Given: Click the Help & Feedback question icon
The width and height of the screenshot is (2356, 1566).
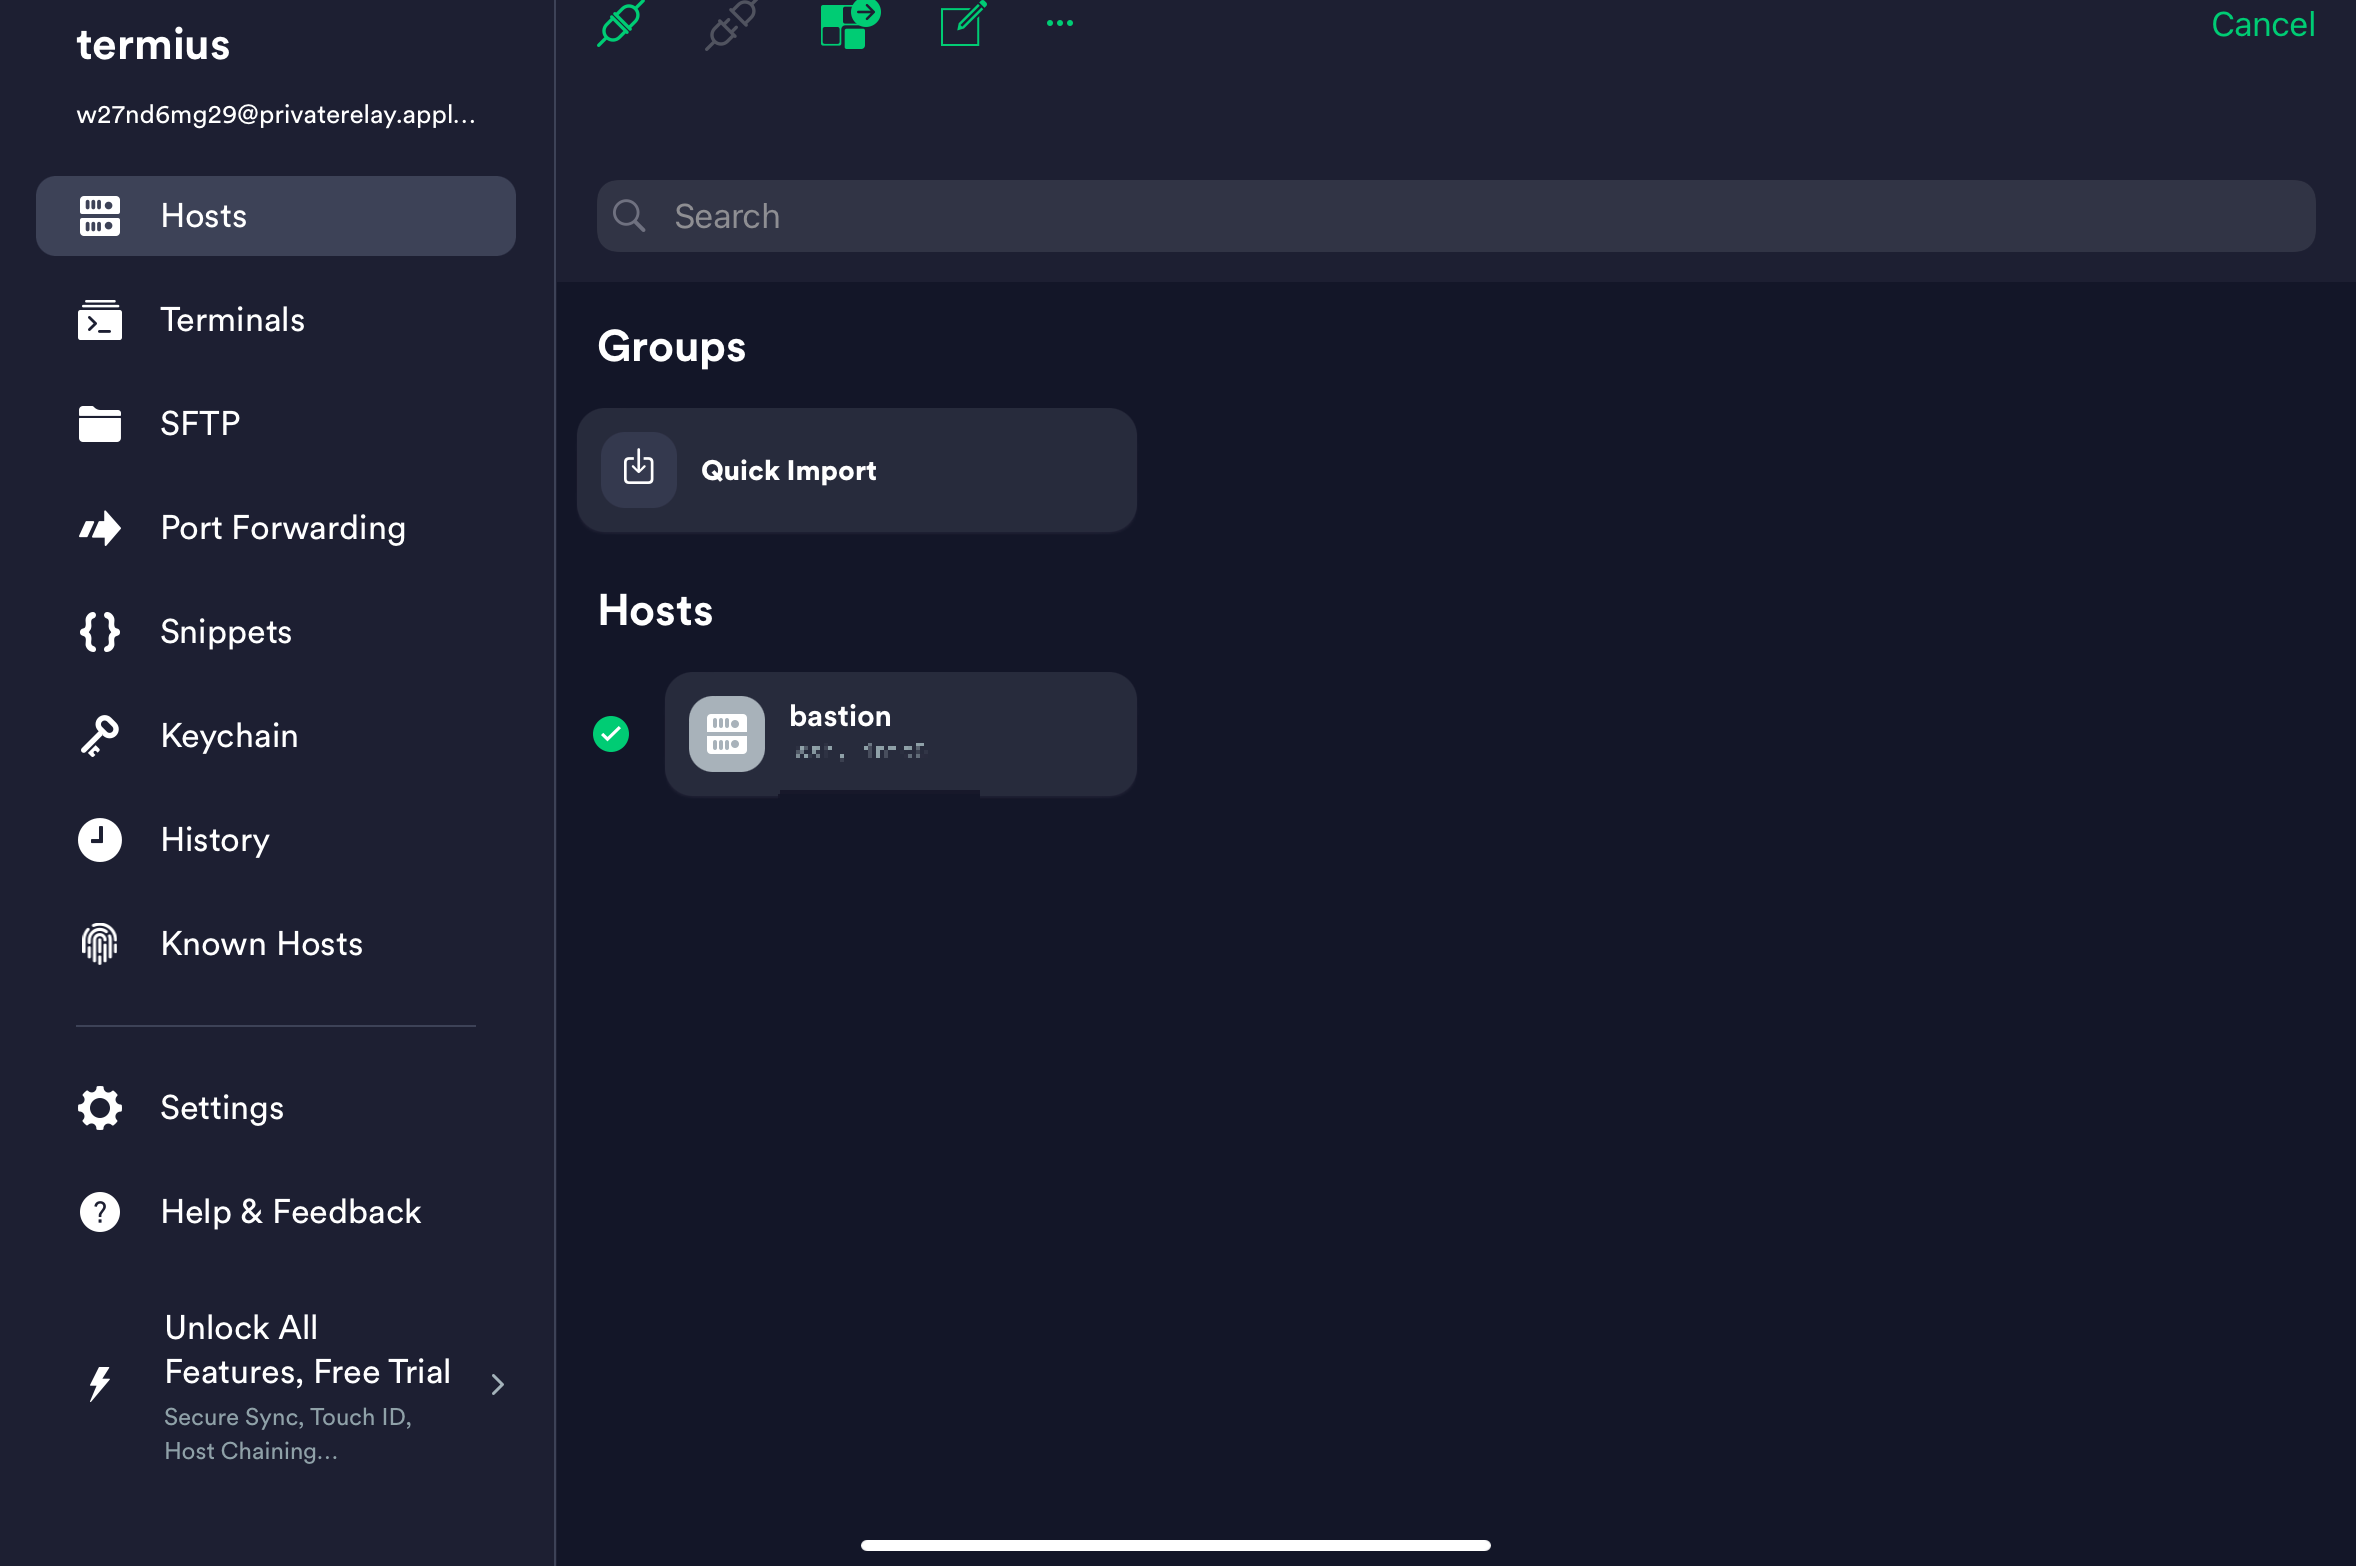Looking at the screenshot, I should click(x=100, y=1212).
